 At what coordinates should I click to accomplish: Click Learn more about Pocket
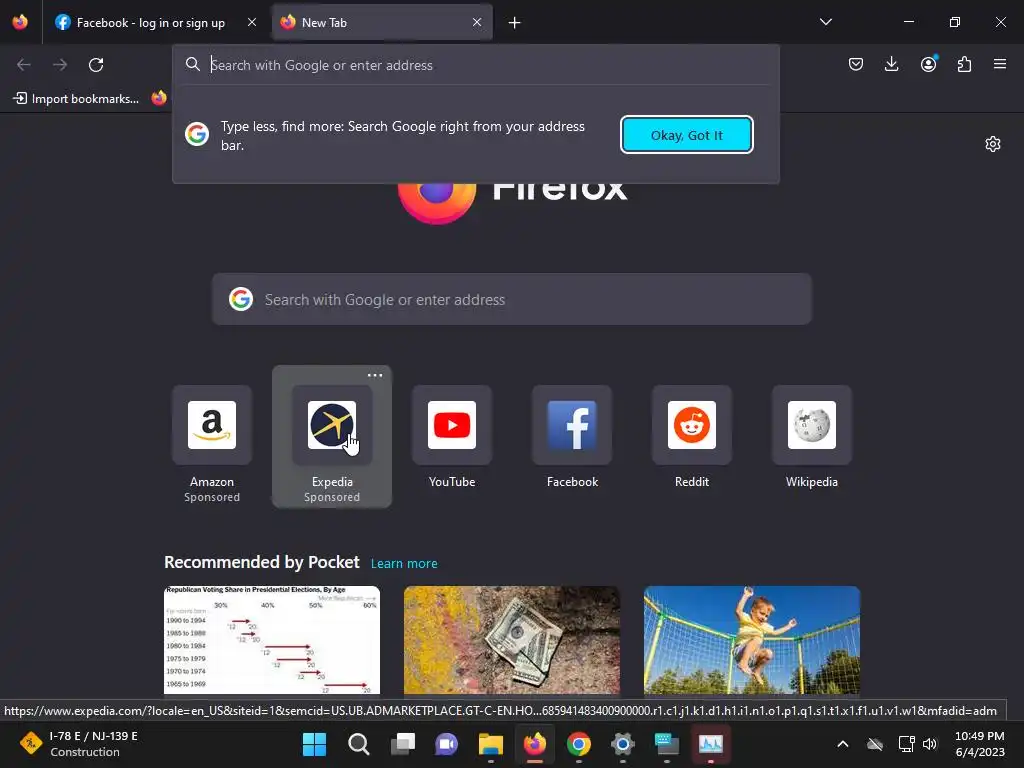(404, 564)
